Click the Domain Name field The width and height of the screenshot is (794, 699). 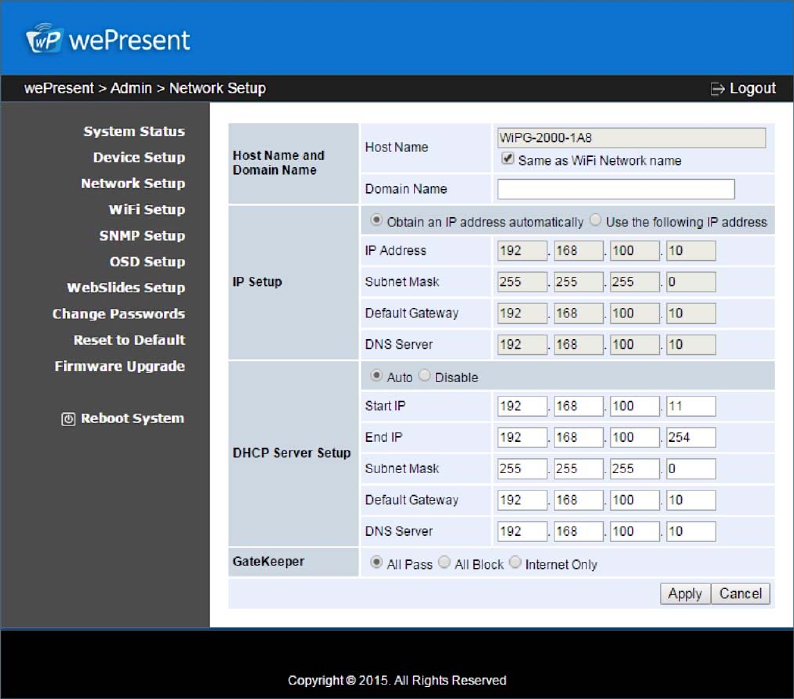click(x=616, y=189)
